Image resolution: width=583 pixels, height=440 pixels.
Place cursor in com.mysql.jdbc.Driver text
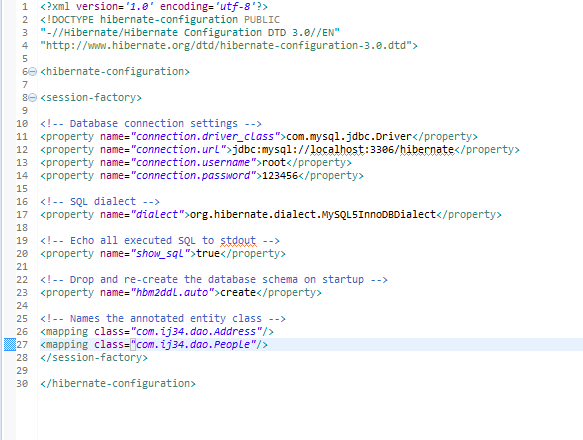[x=349, y=137]
